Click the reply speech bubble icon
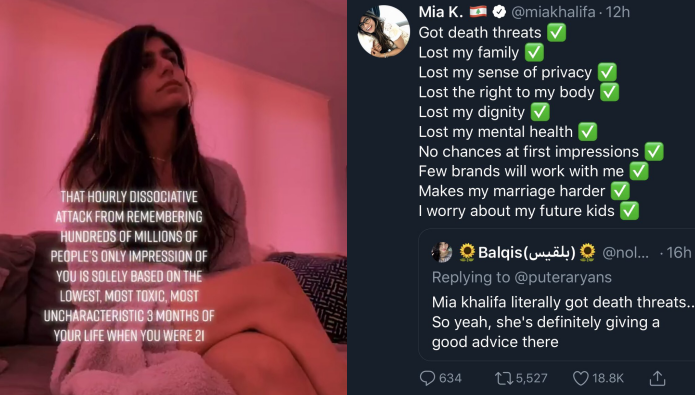695x395 pixels. [x=427, y=378]
